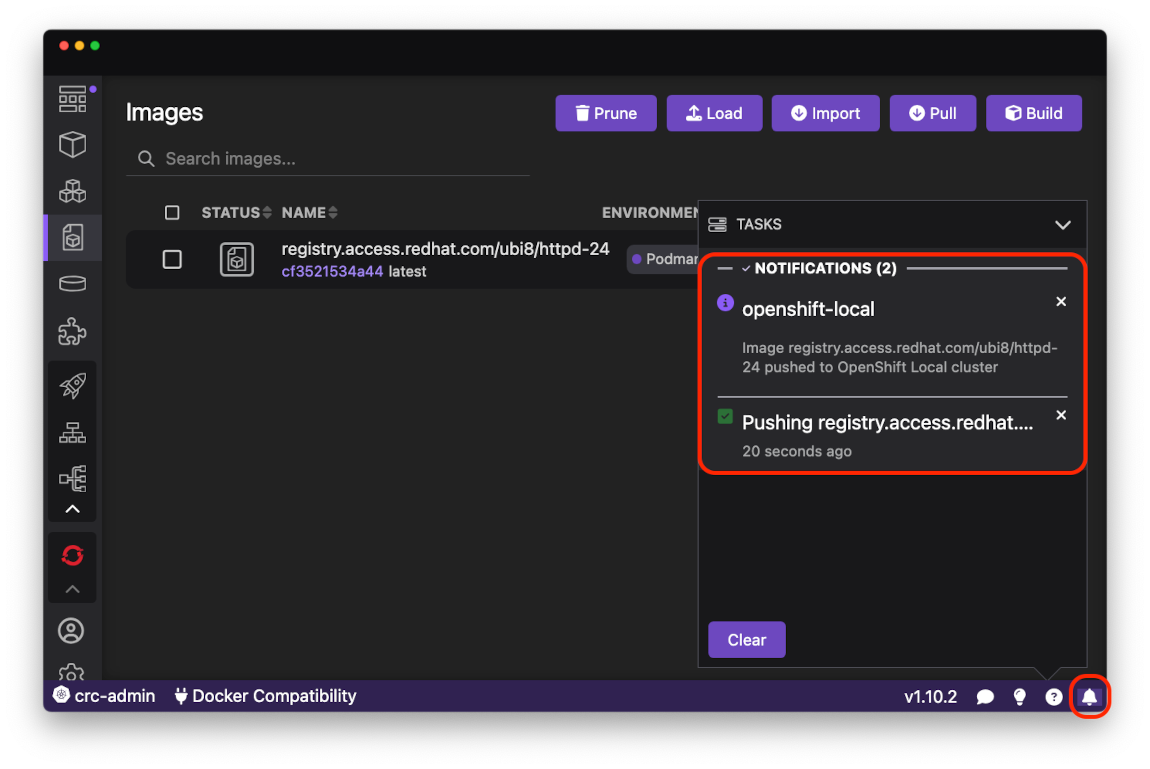Click the Import button
This screenshot has width=1150, height=769.
825,113
